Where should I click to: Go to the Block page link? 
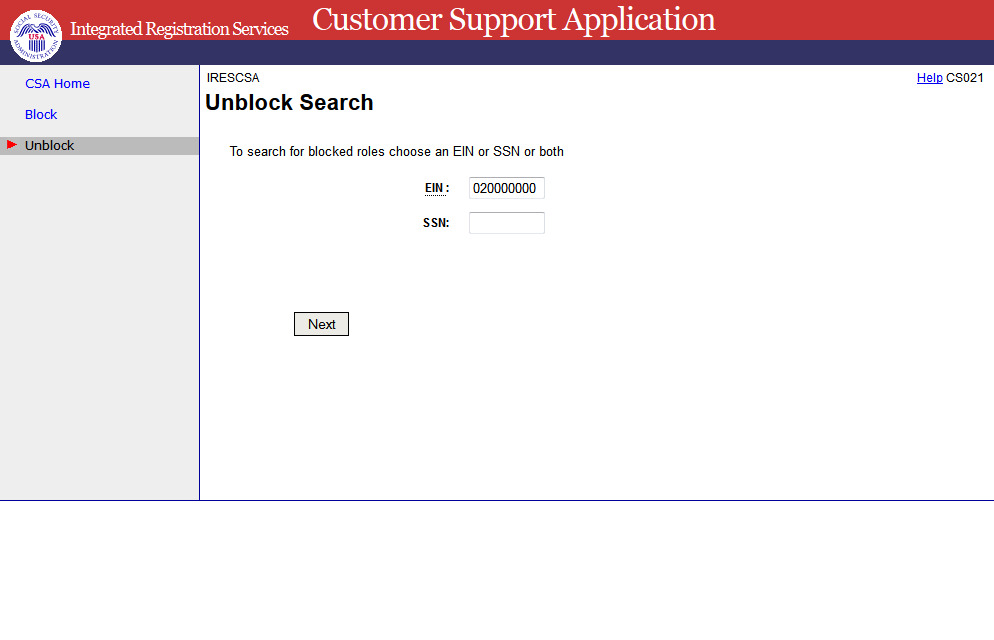[41, 115]
